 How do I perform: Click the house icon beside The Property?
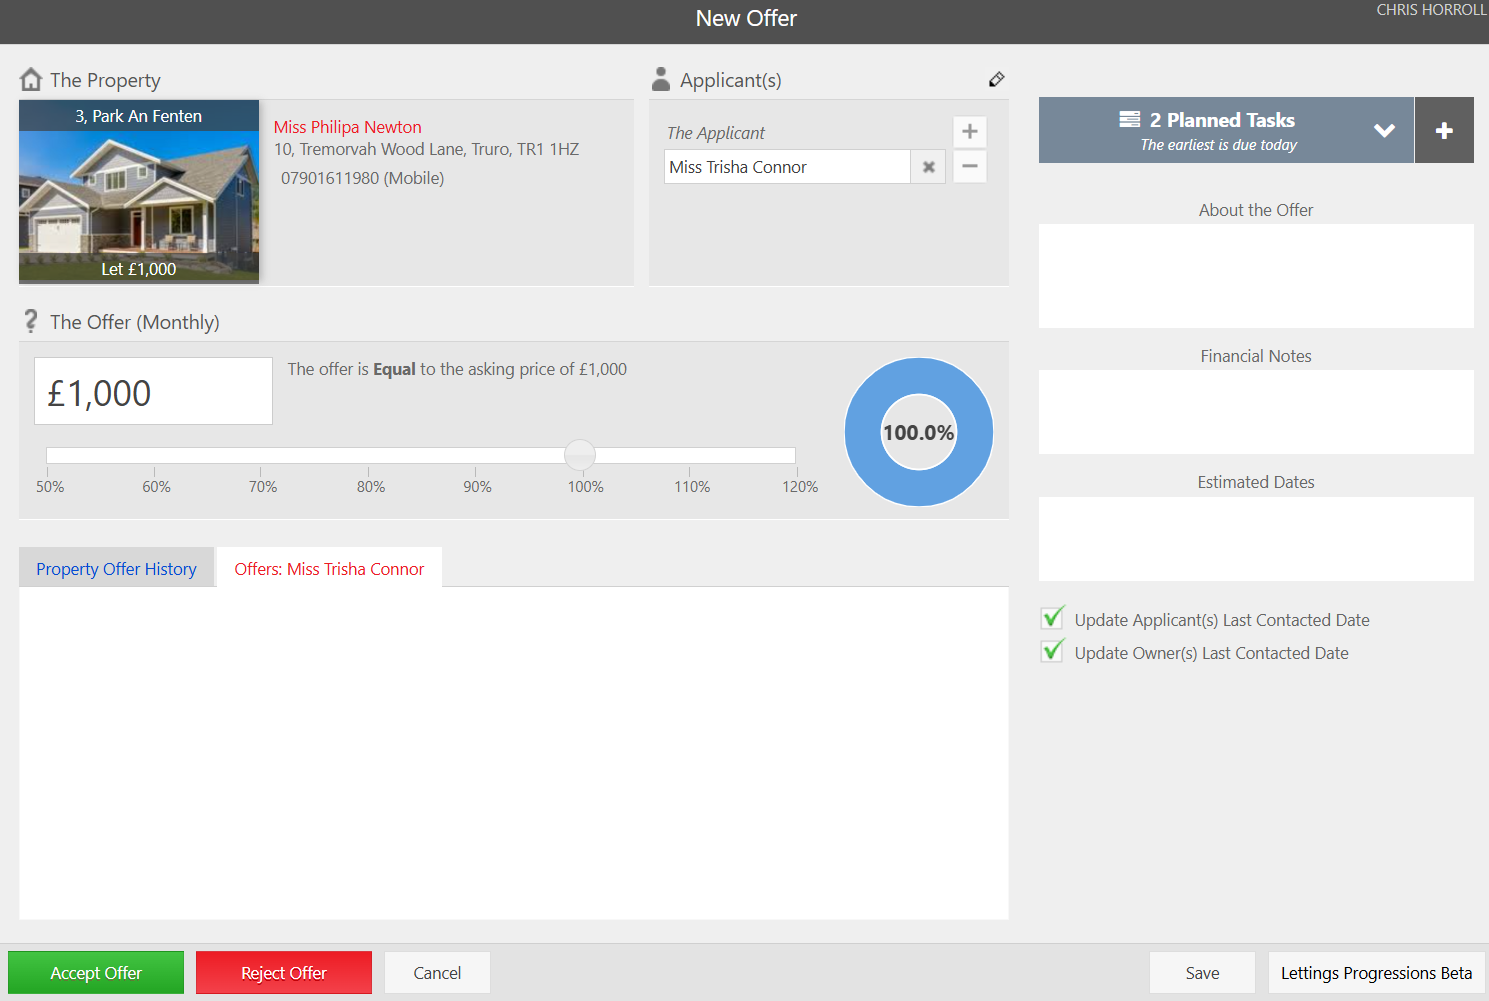click(31, 79)
